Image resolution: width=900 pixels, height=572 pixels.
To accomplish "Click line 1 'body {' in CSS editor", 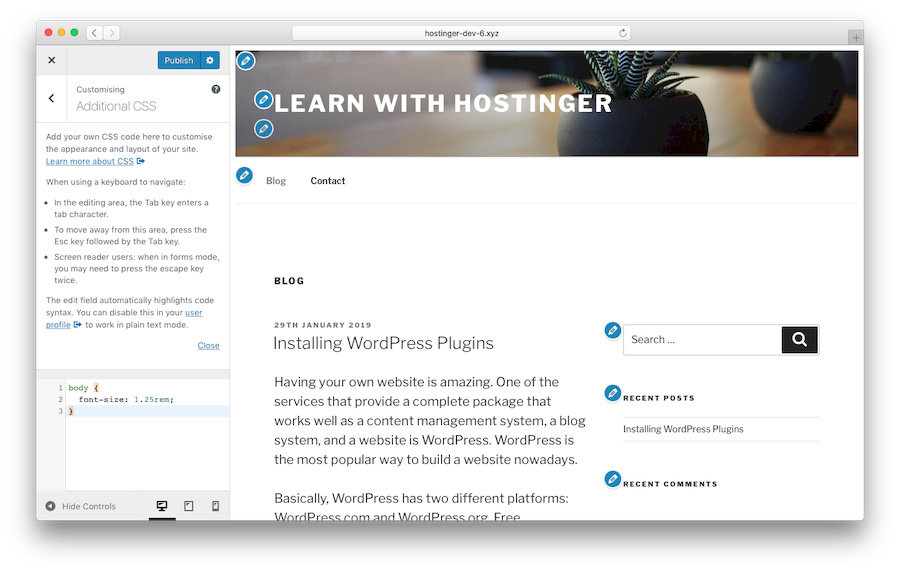I will click(84, 388).
